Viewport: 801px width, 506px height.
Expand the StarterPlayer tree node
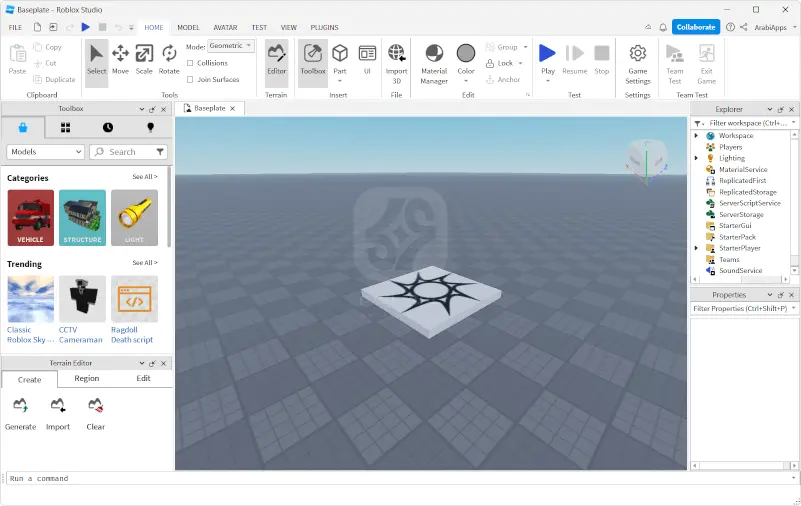[696, 248]
